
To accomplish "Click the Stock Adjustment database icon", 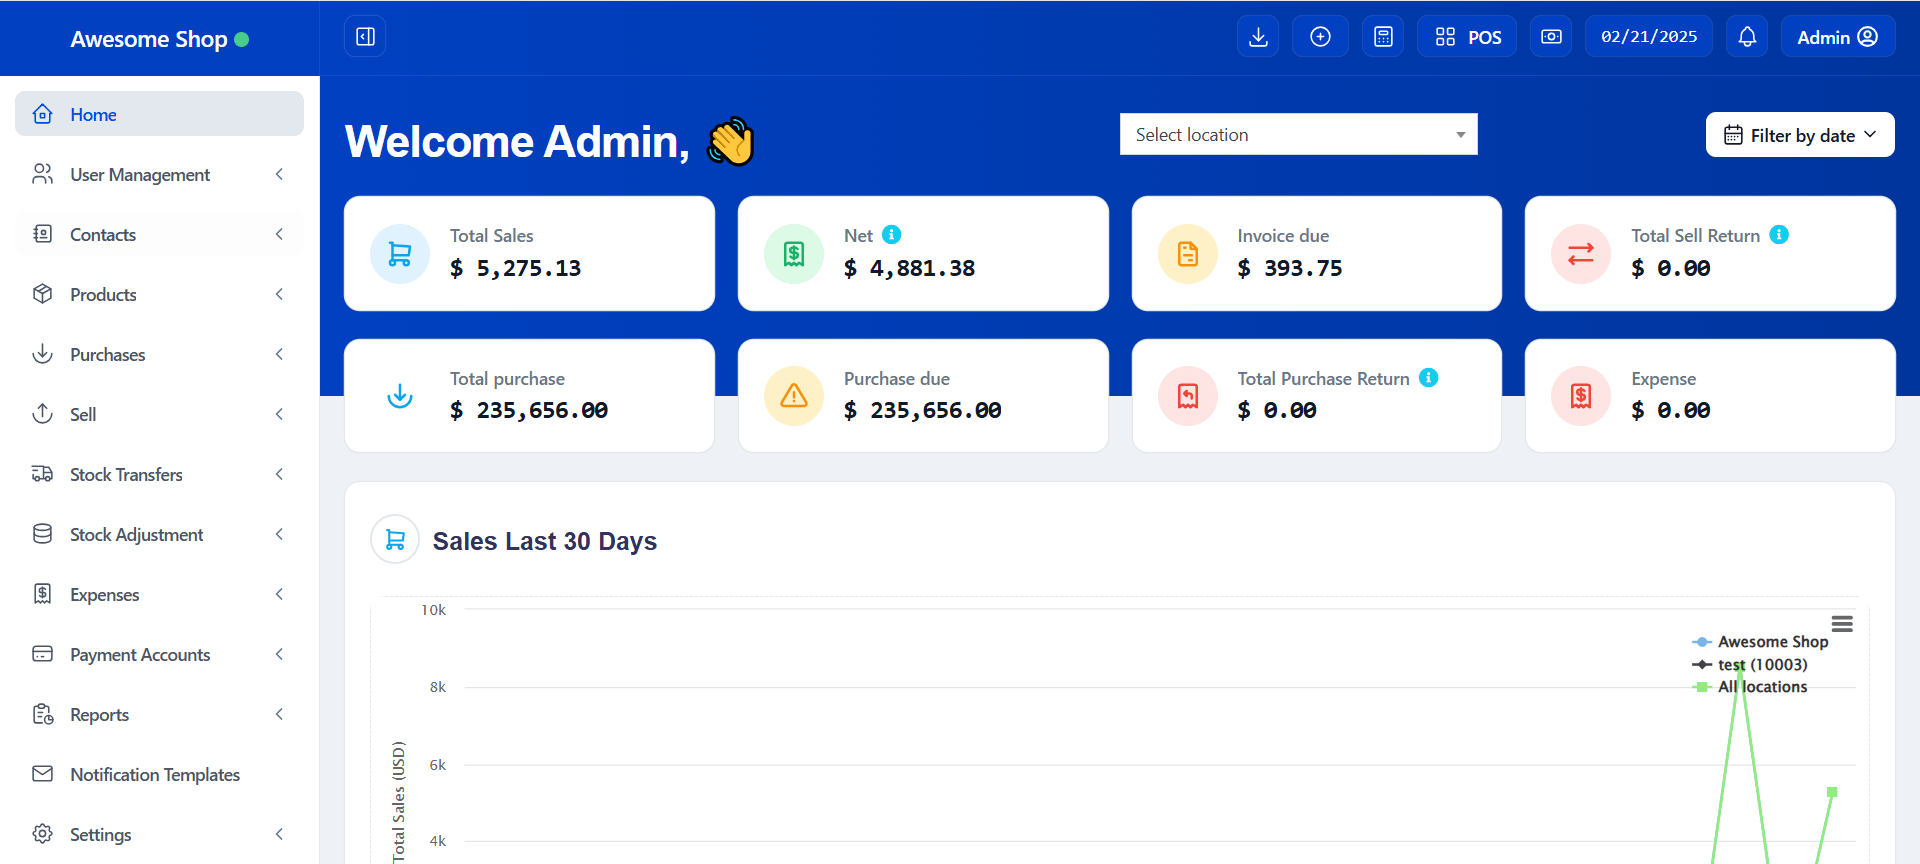I will pyautogui.click(x=42, y=534).
